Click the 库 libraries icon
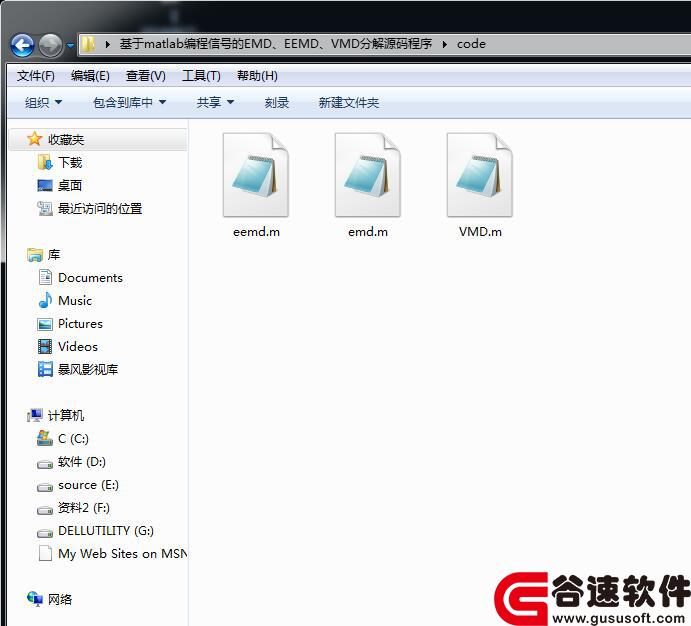The height and width of the screenshot is (626, 691). 34,255
